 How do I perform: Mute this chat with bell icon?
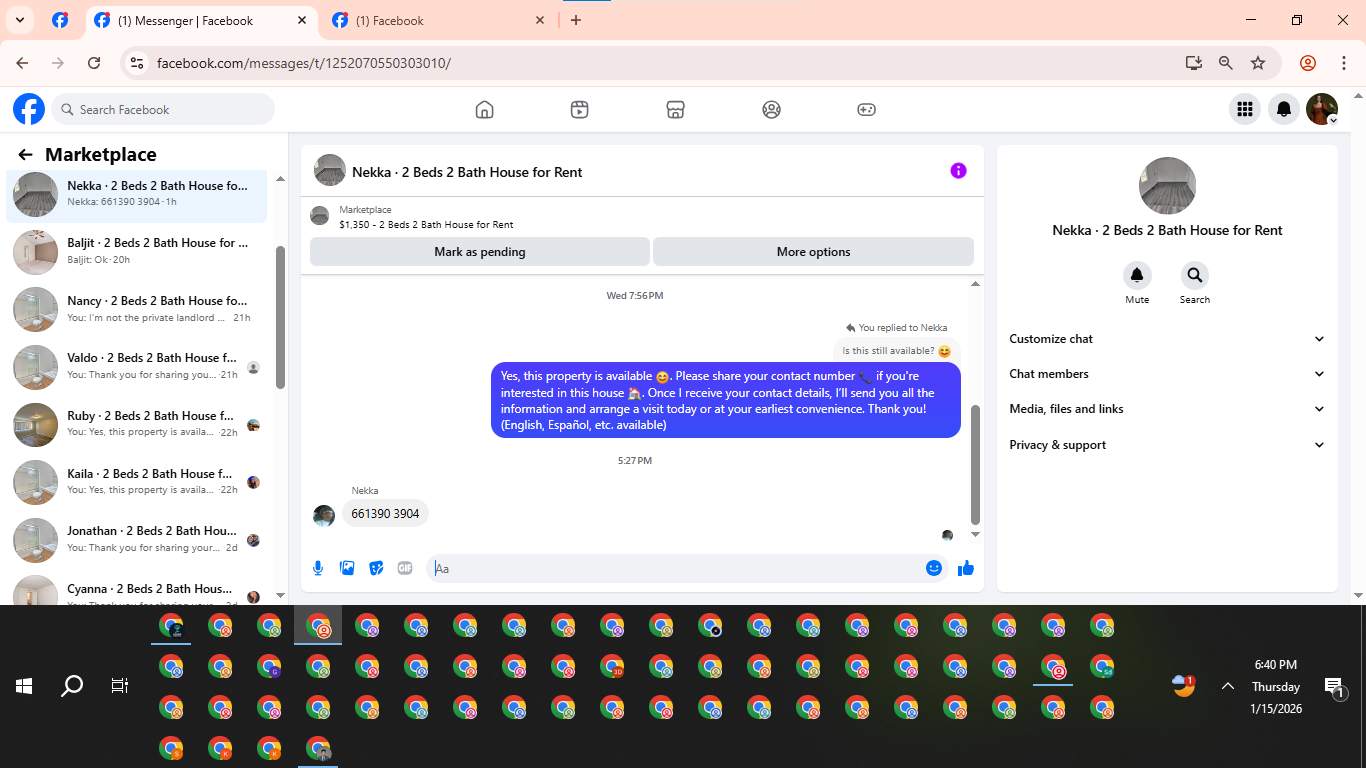(1137, 276)
